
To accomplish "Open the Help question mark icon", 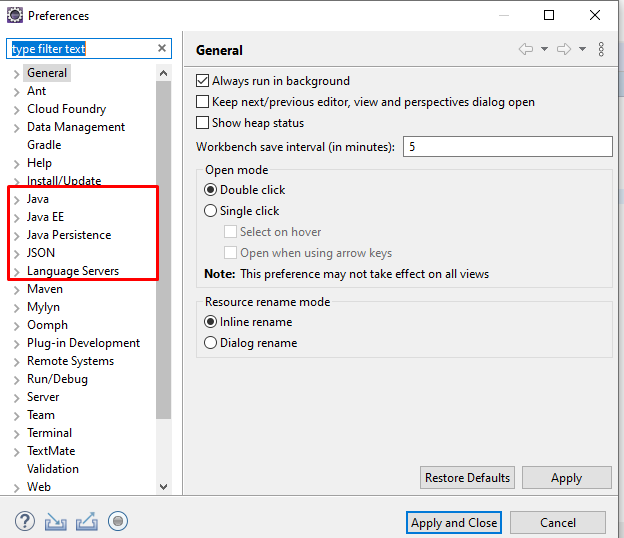I will point(25,521).
